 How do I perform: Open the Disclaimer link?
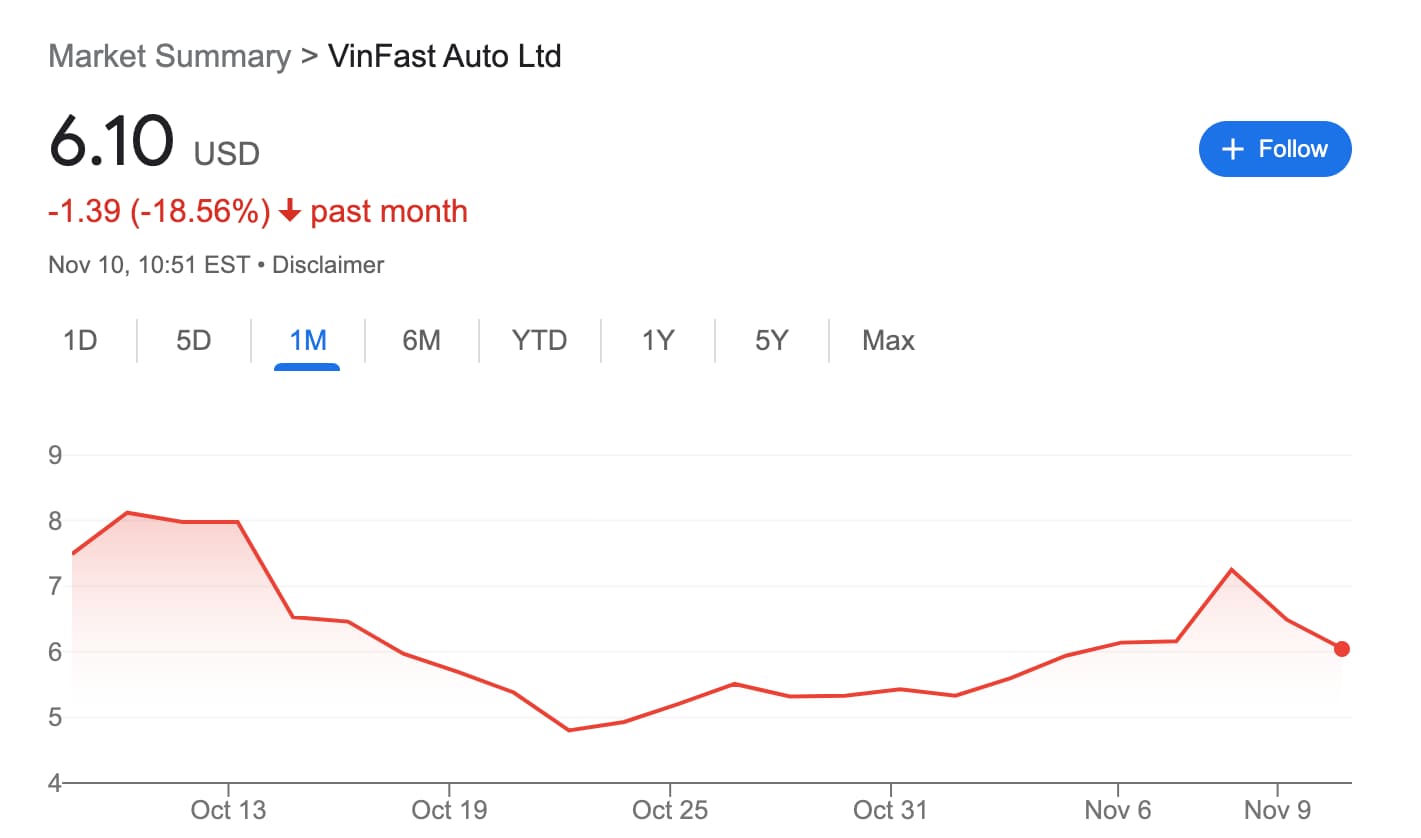328,265
